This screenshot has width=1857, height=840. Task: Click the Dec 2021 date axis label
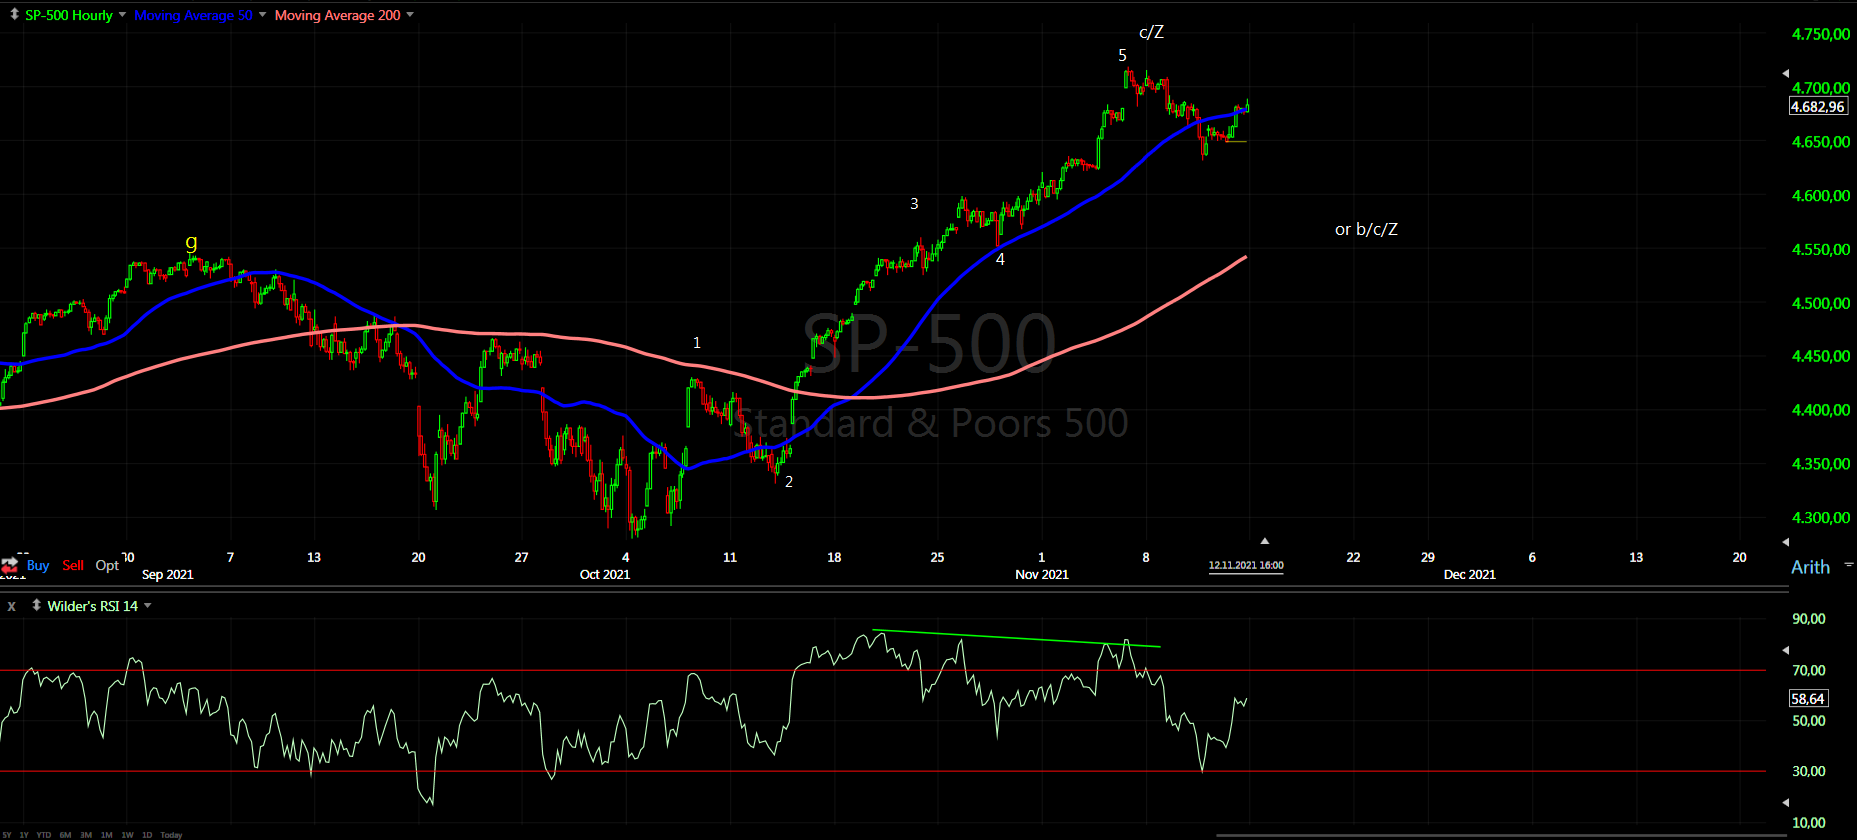(1470, 574)
